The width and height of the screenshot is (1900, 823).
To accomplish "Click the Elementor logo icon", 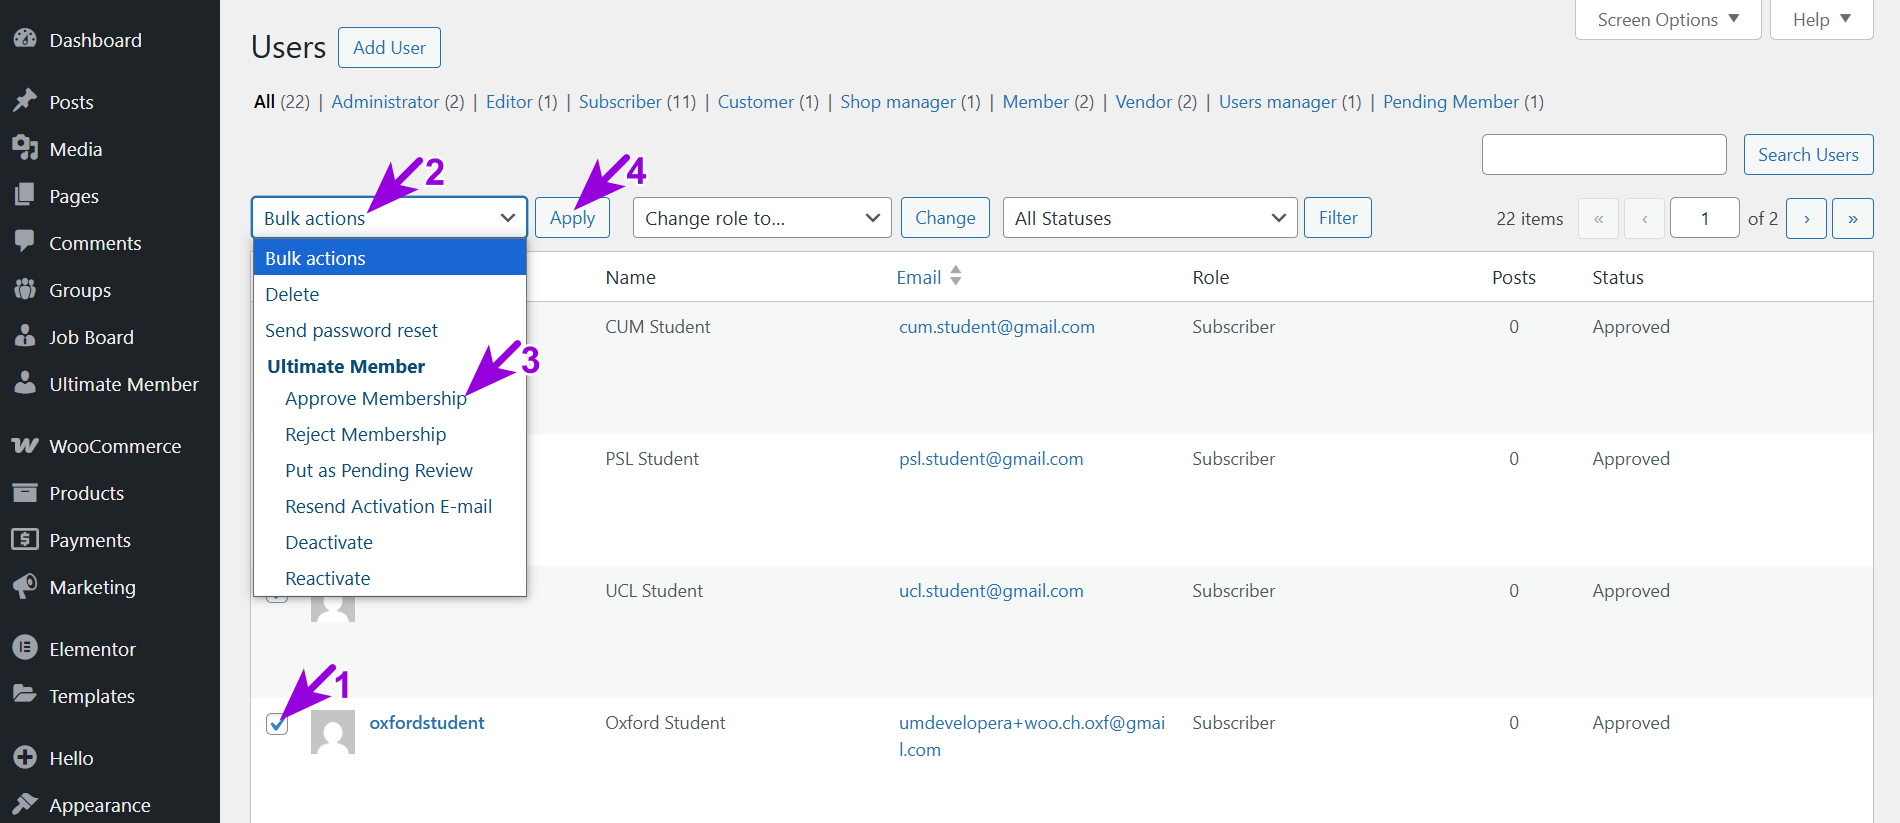I will coord(25,648).
